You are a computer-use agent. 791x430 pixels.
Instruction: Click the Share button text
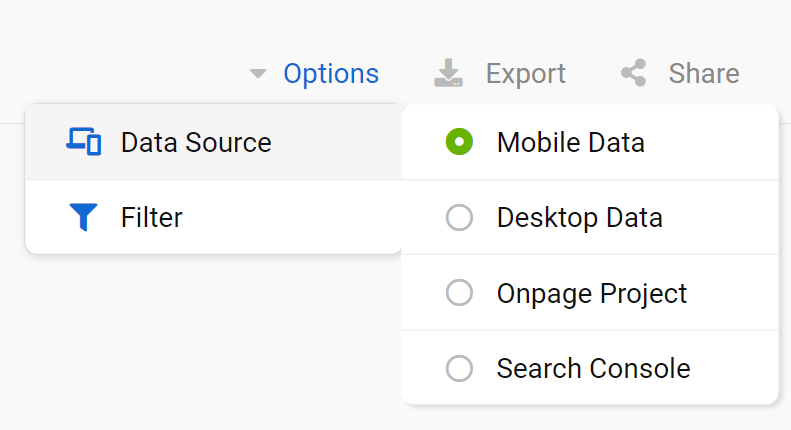click(704, 73)
